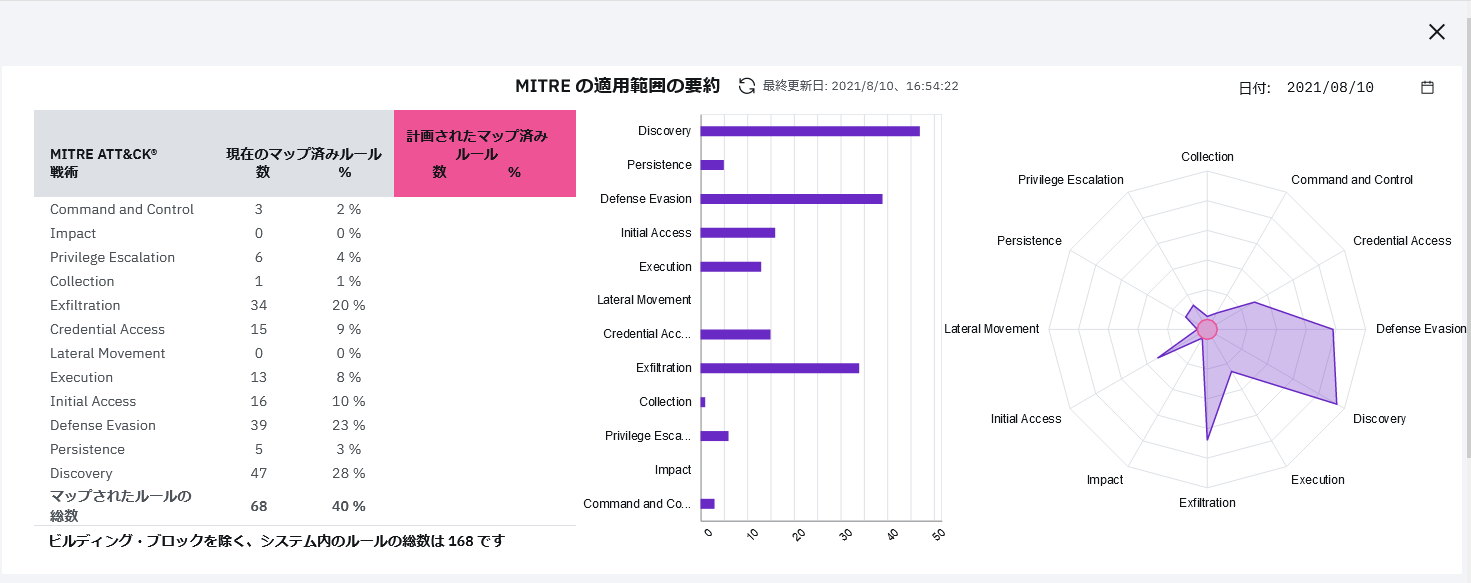
Task: Click the Privilege Escalation bar in the bar chart
Action: tap(715, 436)
